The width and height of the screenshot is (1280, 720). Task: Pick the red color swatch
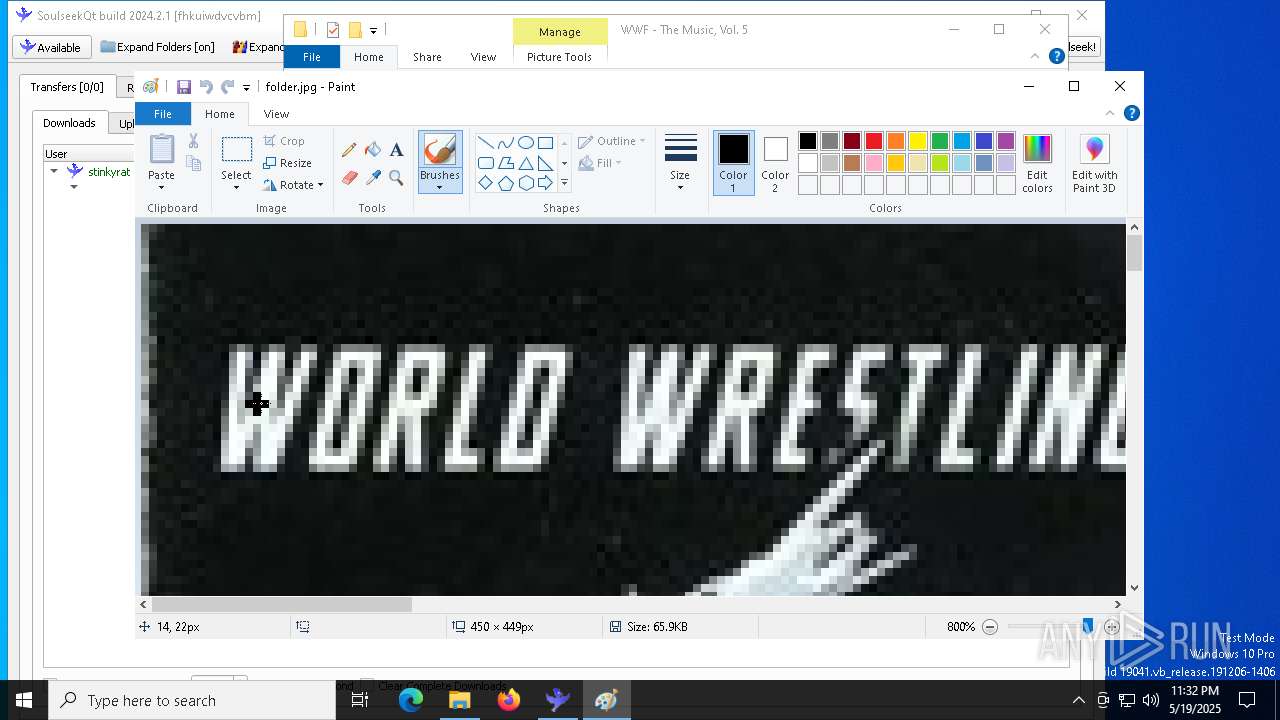click(x=874, y=141)
